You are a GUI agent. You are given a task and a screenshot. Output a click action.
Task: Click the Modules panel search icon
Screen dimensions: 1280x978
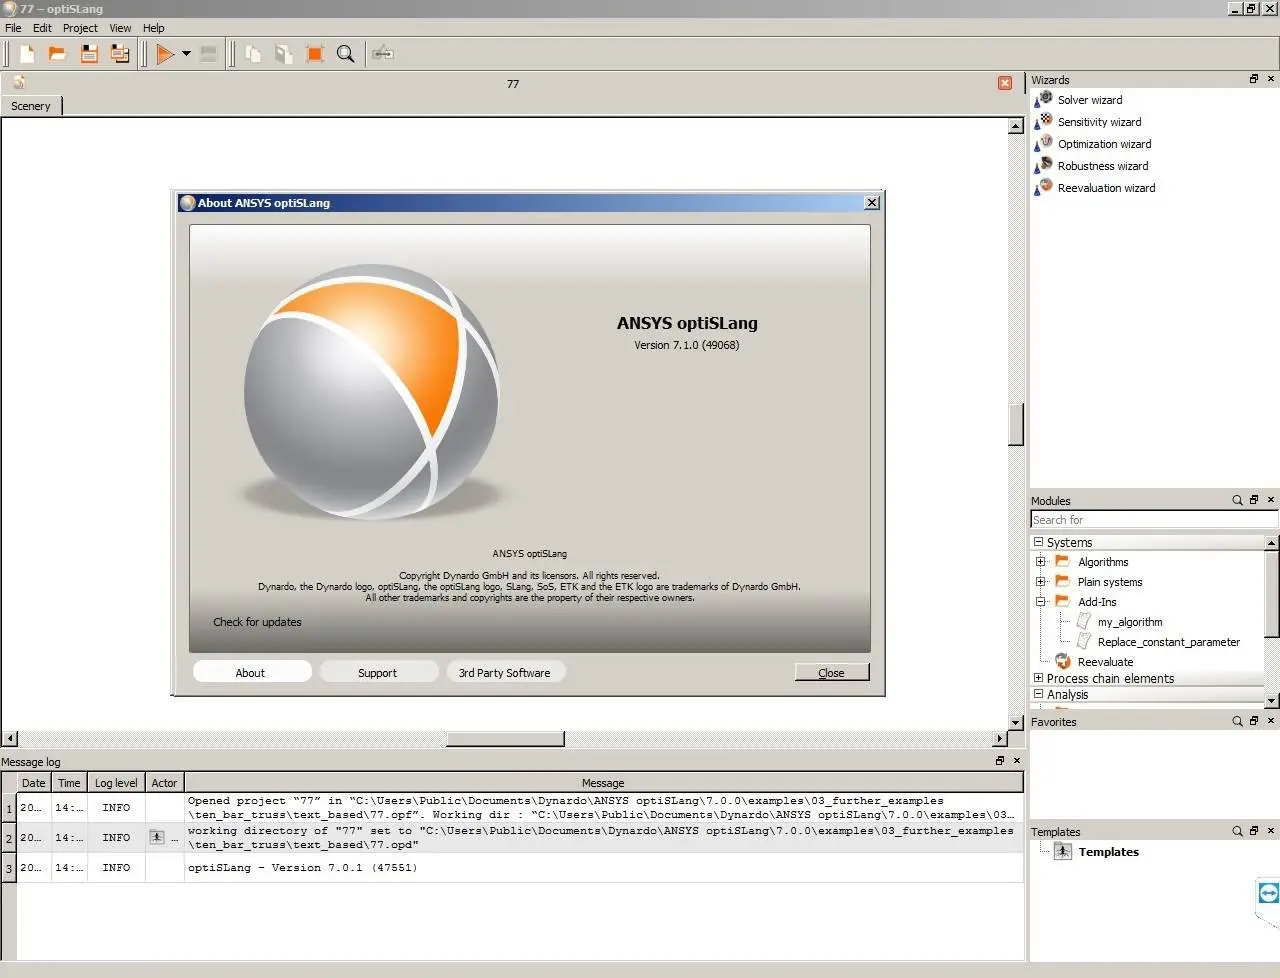pos(1237,500)
